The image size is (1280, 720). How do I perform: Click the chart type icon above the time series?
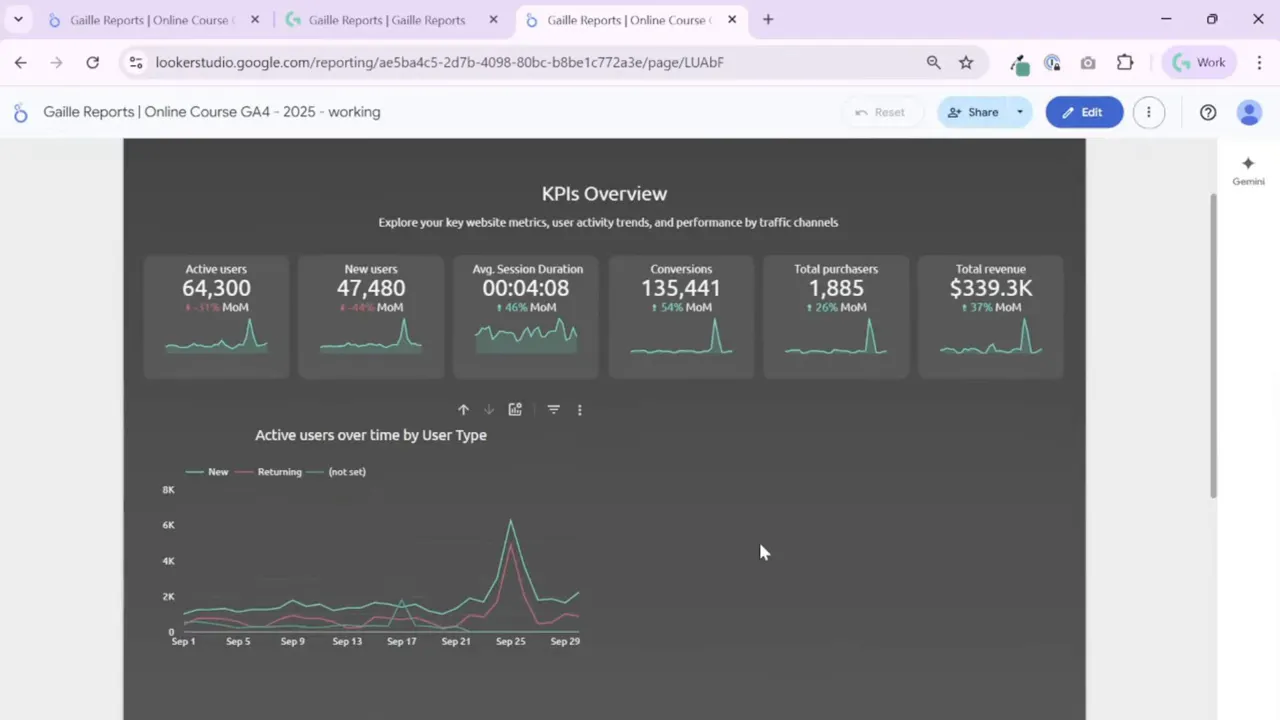[514, 409]
